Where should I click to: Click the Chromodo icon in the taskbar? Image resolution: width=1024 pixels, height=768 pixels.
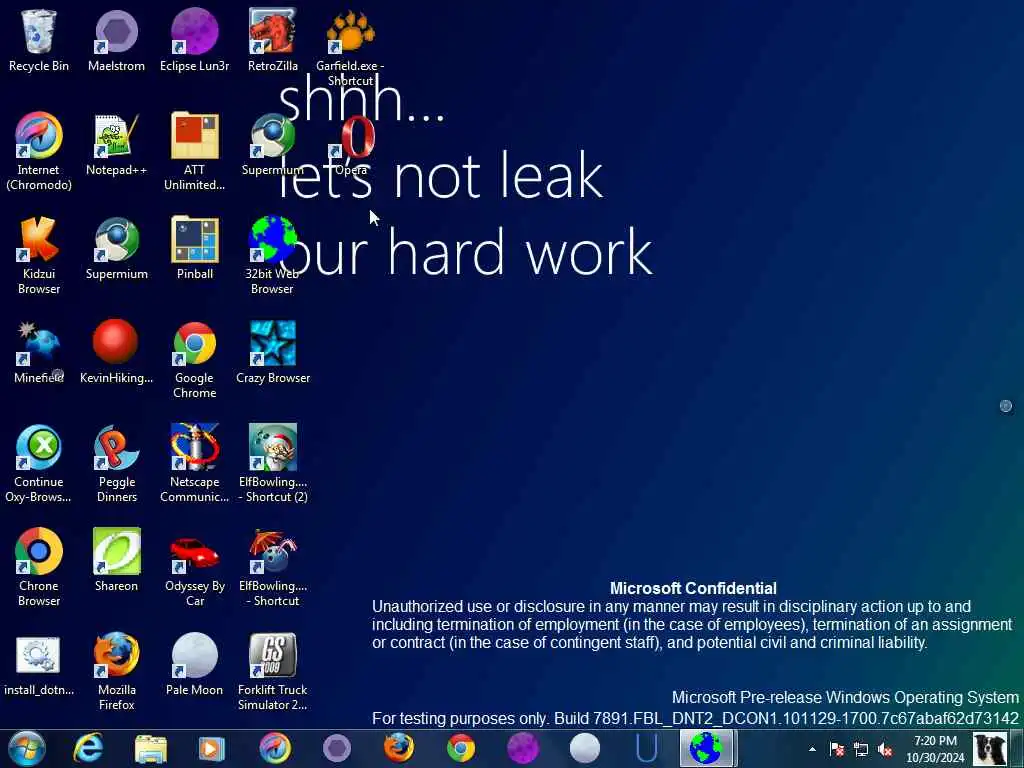click(x=274, y=748)
